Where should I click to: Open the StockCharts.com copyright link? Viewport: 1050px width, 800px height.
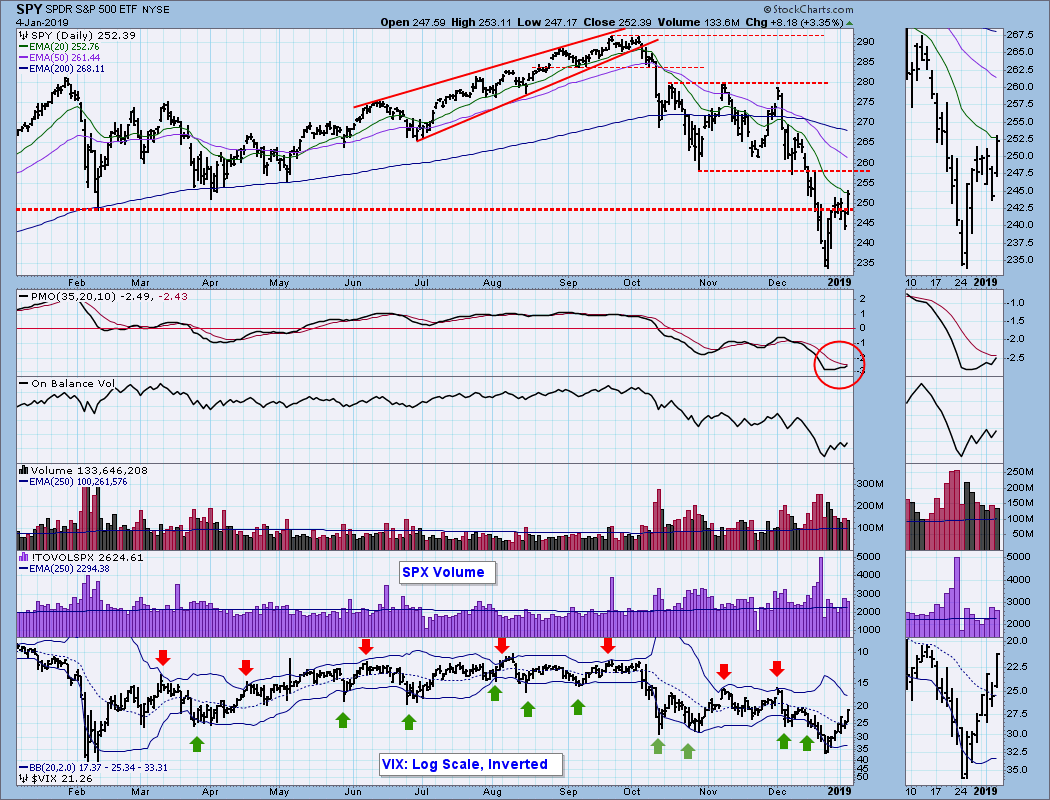[808, 9]
